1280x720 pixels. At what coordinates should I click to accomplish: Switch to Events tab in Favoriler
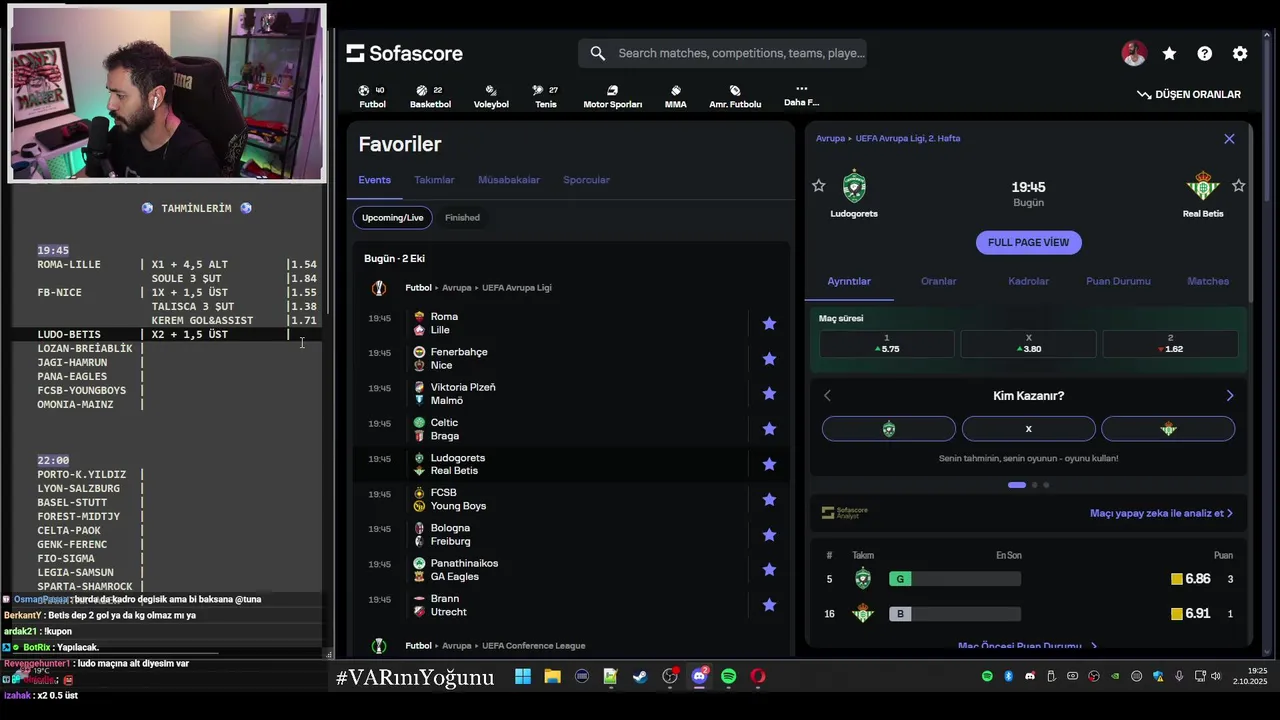pyautogui.click(x=375, y=180)
